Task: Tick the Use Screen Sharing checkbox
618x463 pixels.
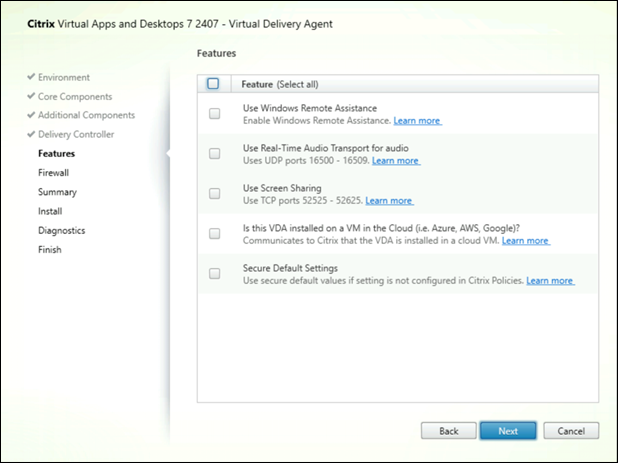Action: tap(214, 193)
